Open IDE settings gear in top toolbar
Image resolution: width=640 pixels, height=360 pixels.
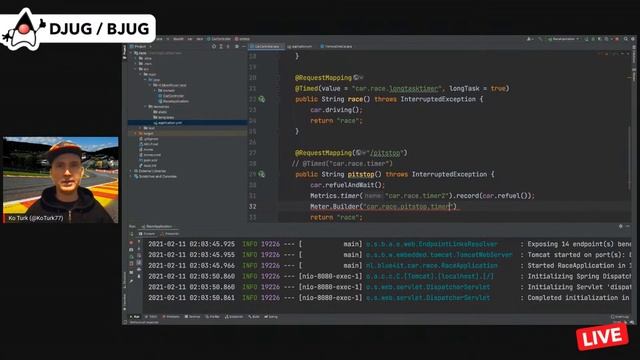coord(633,39)
